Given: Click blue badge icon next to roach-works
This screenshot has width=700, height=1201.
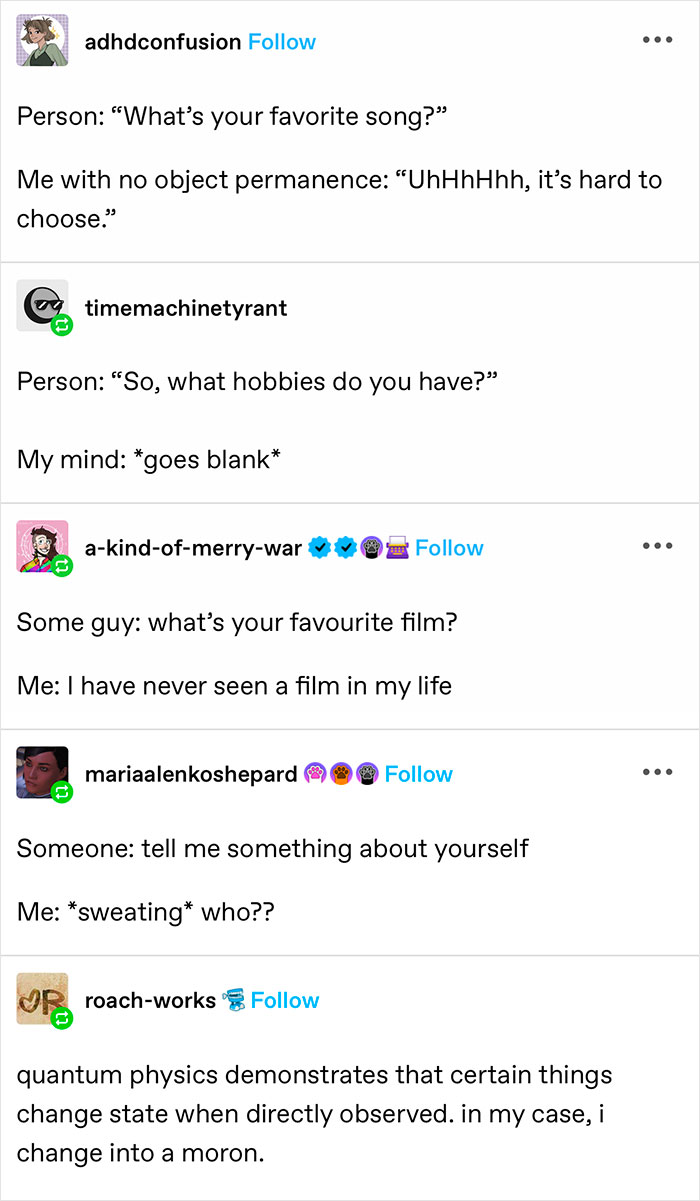Looking at the screenshot, I should pos(233,1000).
